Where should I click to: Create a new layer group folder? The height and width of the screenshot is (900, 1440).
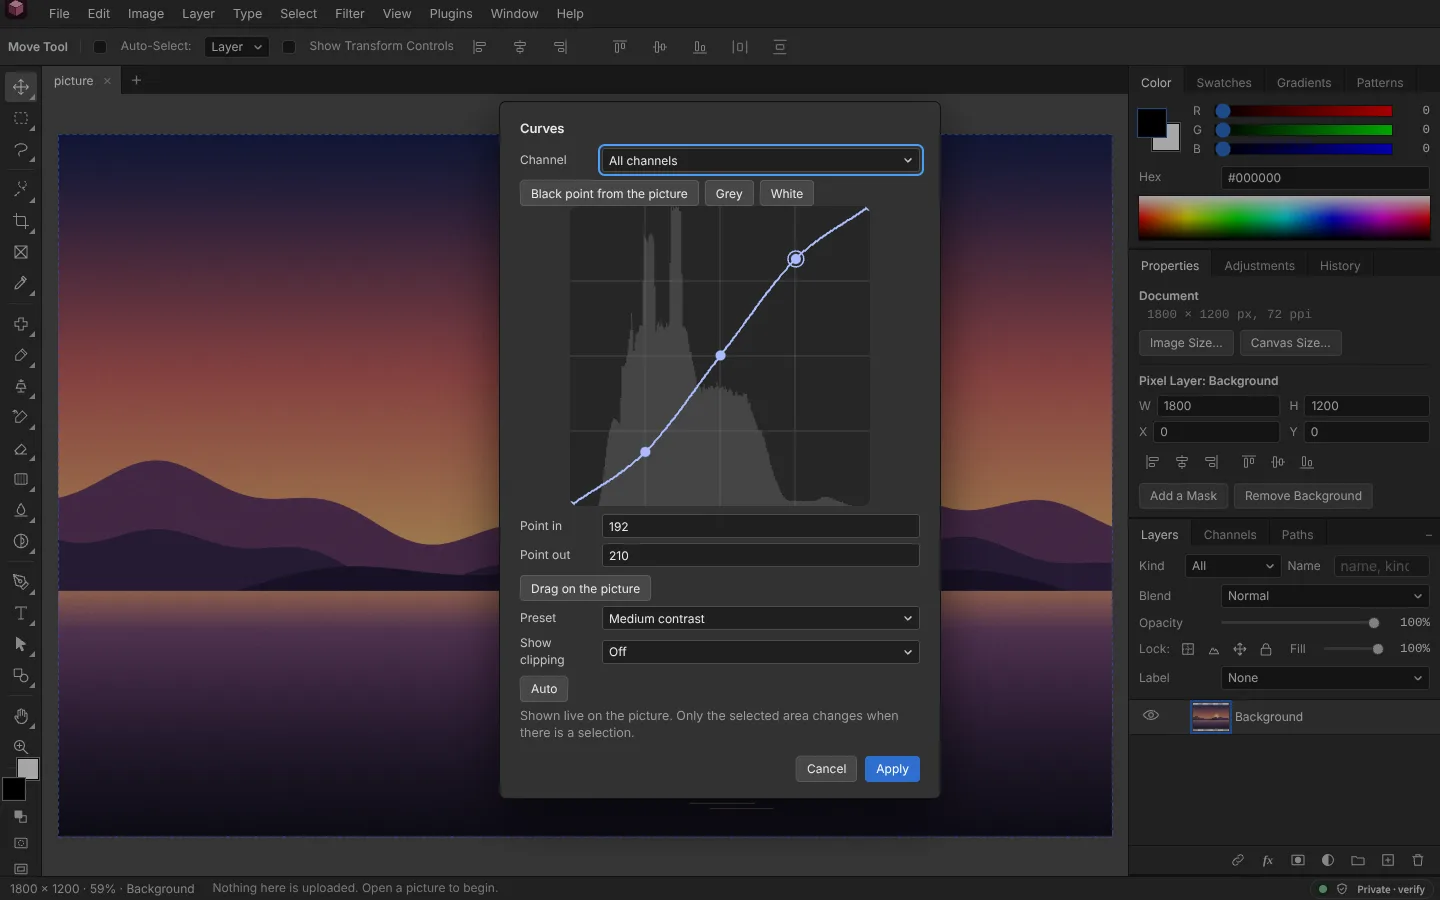(1358, 860)
